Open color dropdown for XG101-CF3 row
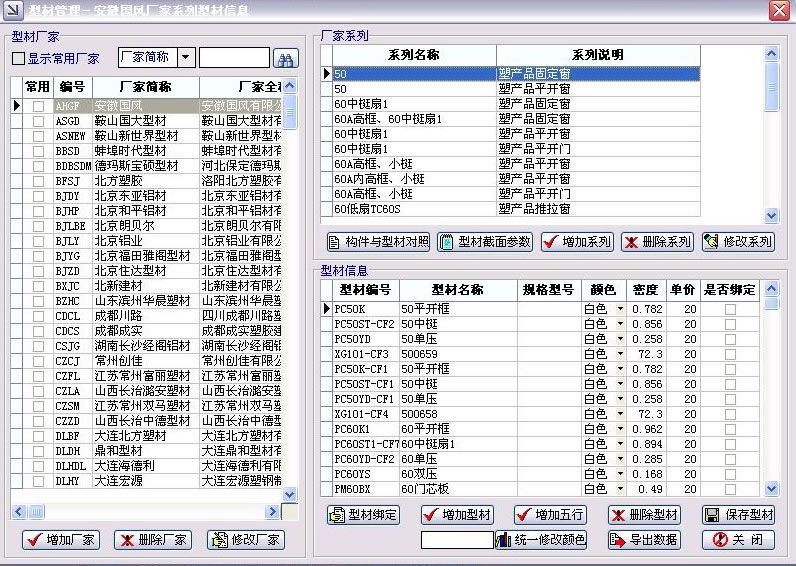Viewport: 796px width, 566px height. pyautogui.click(x=620, y=354)
